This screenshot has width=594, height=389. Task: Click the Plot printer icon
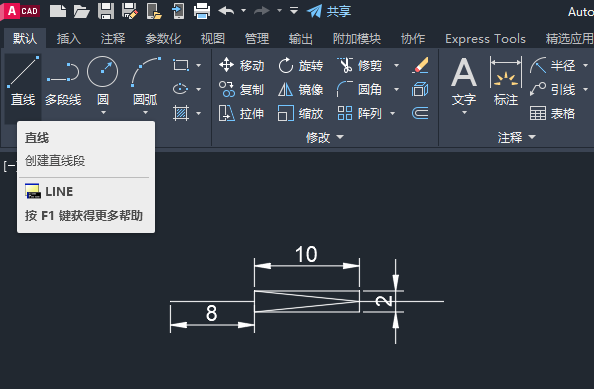tap(202, 11)
